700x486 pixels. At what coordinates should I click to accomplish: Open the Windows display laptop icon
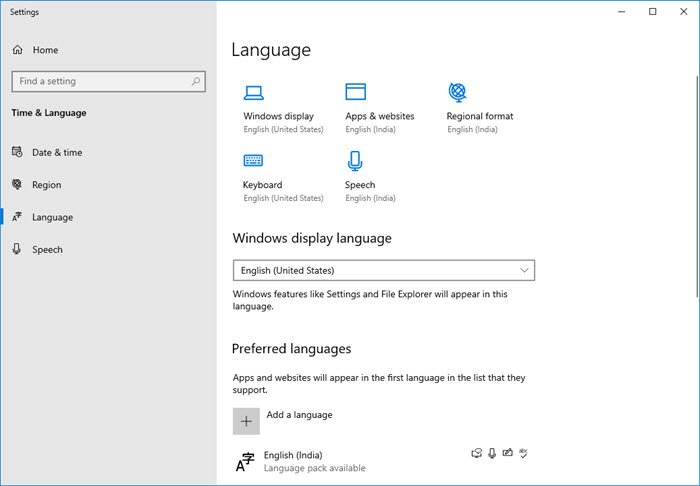coord(254,92)
